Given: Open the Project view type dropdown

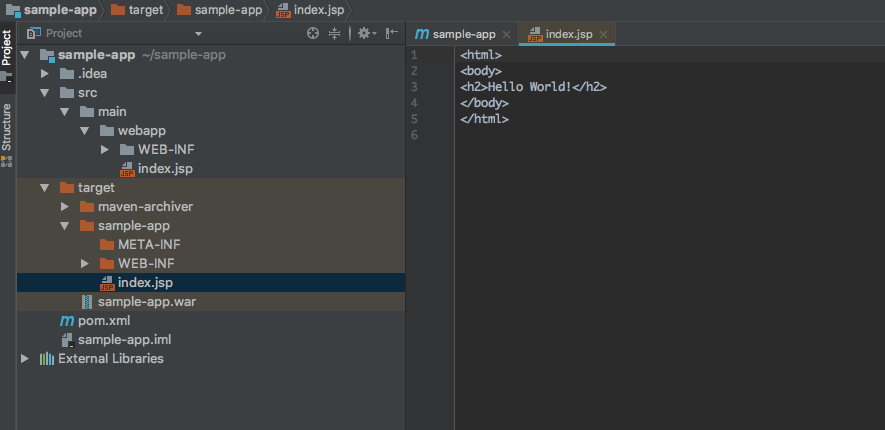Looking at the screenshot, I should [x=198, y=34].
